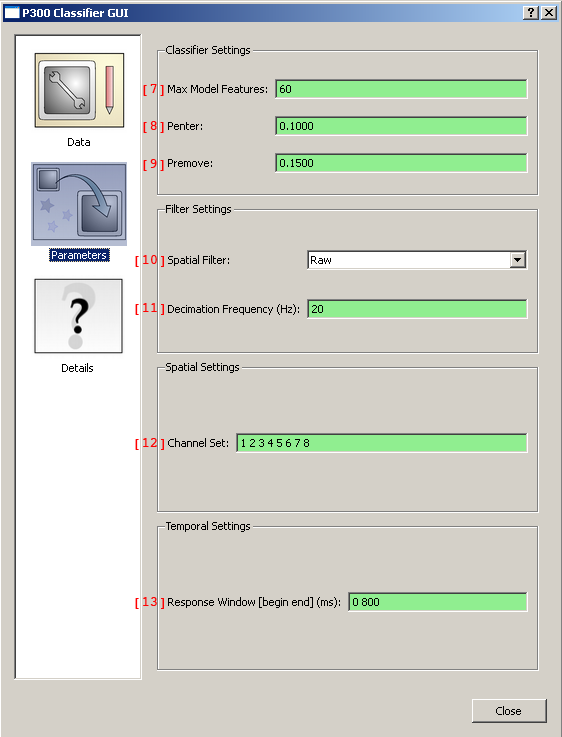Click the Spatial Settings group title

tap(202, 367)
